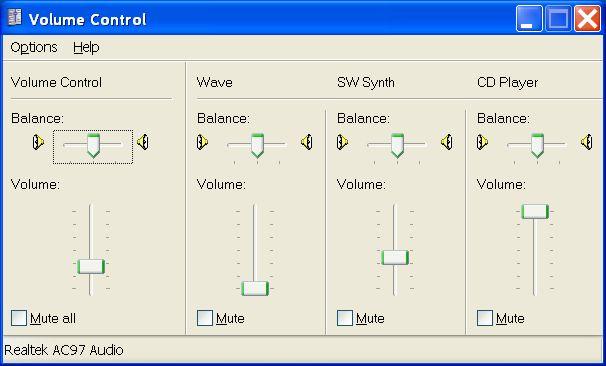Click the SW Synth volume slider thumb
The width and height of the screenshot is (606, 366).
tap(395, 257)
